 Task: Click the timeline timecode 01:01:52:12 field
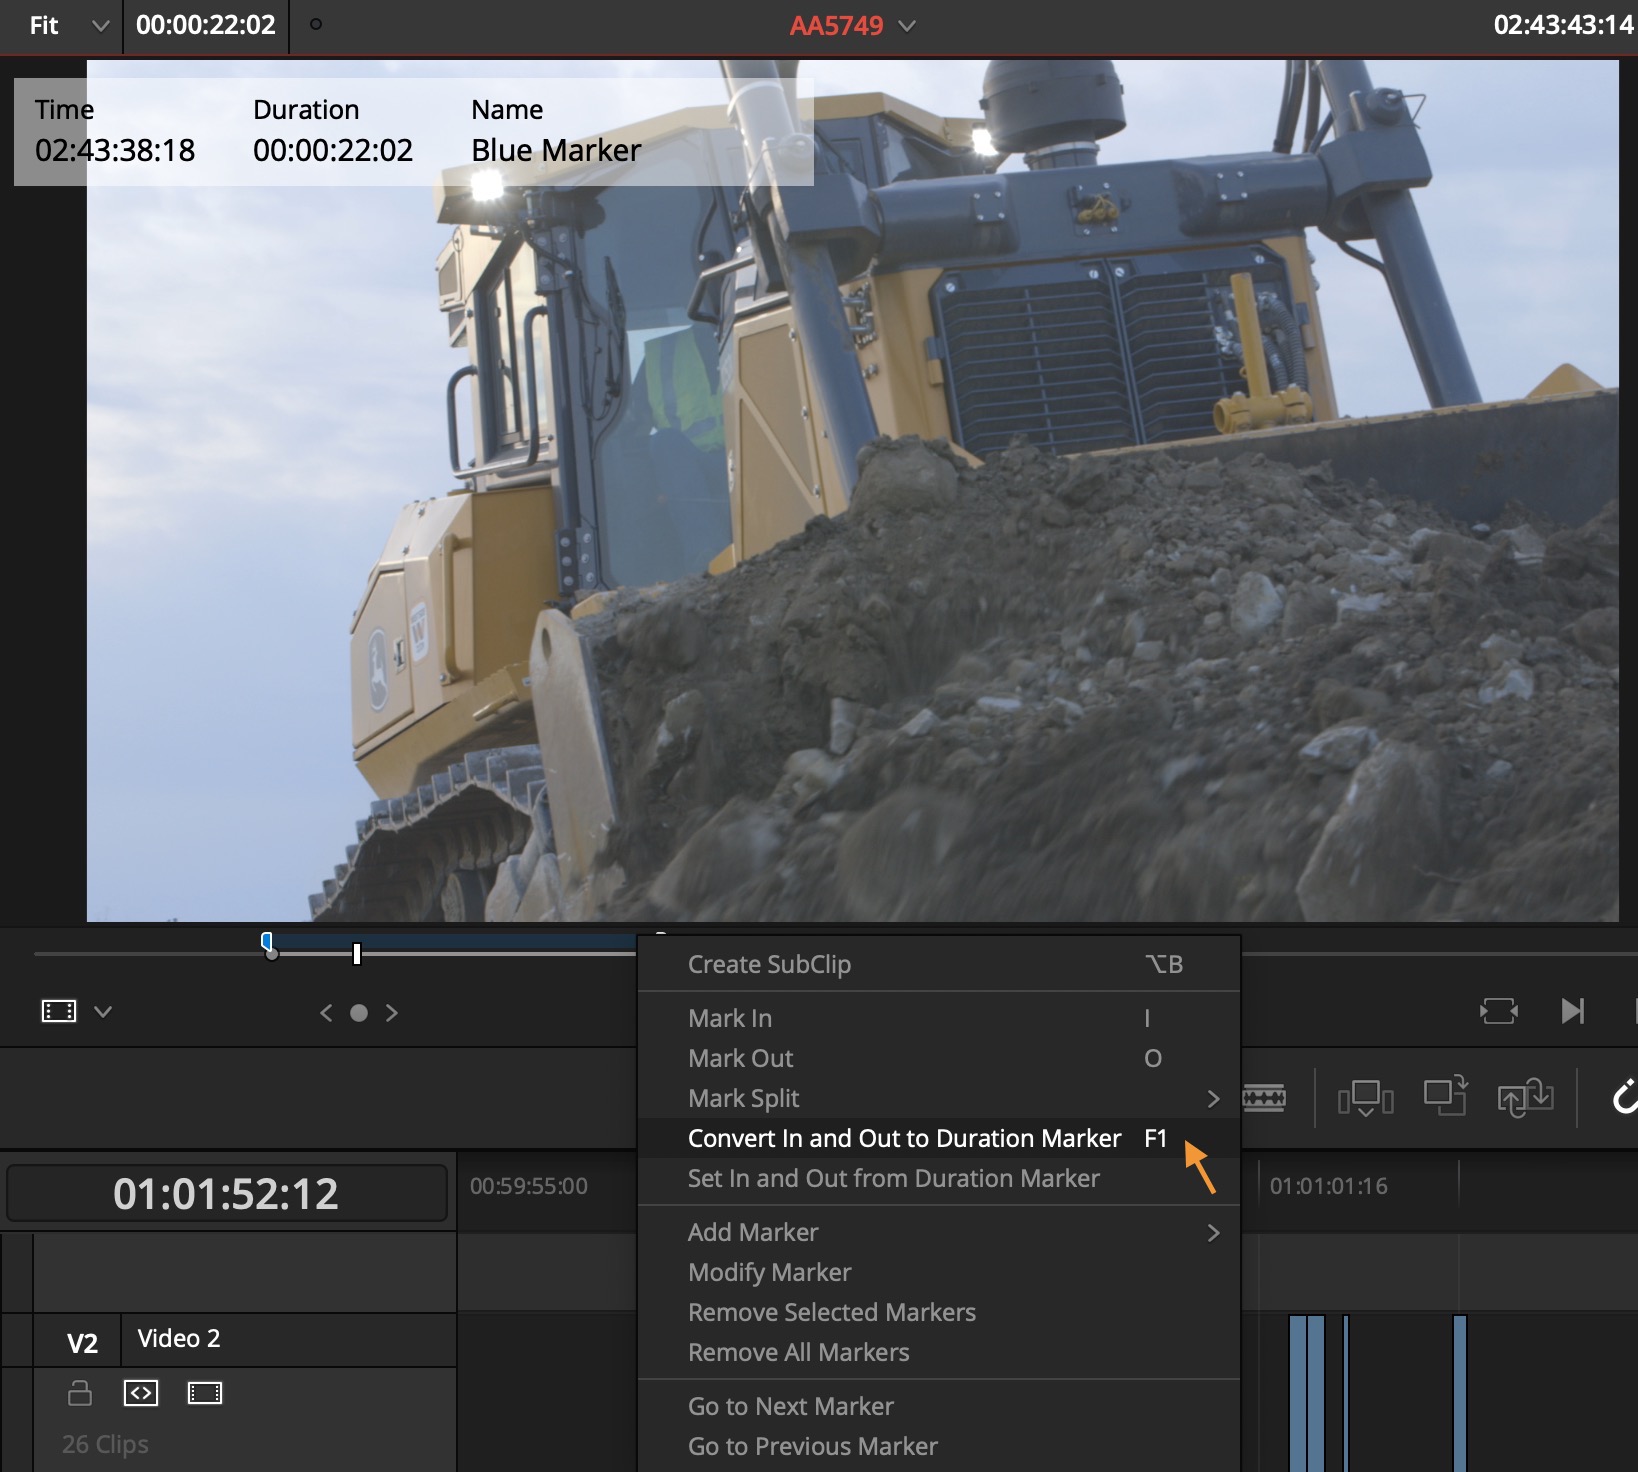(226, 1193)
